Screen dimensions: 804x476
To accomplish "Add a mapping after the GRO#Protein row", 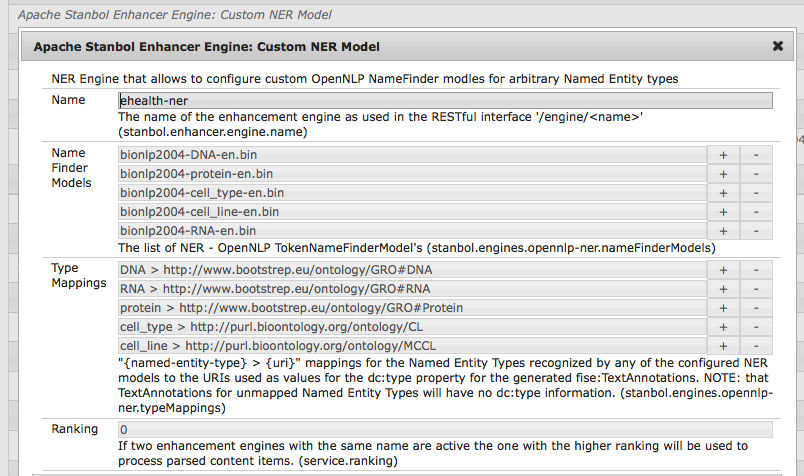I will pos(723,308).
